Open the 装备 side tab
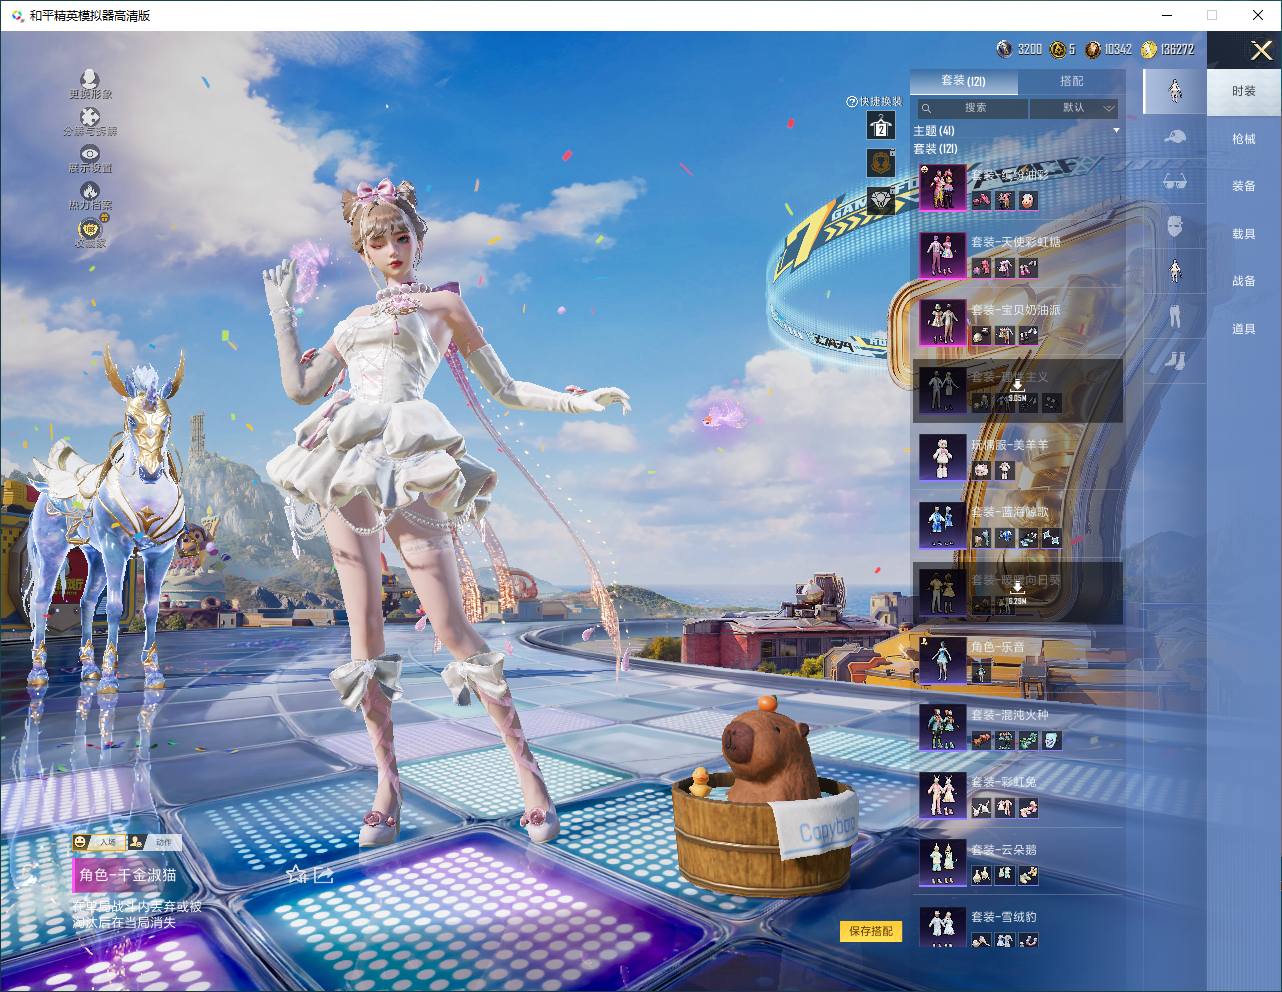 1244,186
